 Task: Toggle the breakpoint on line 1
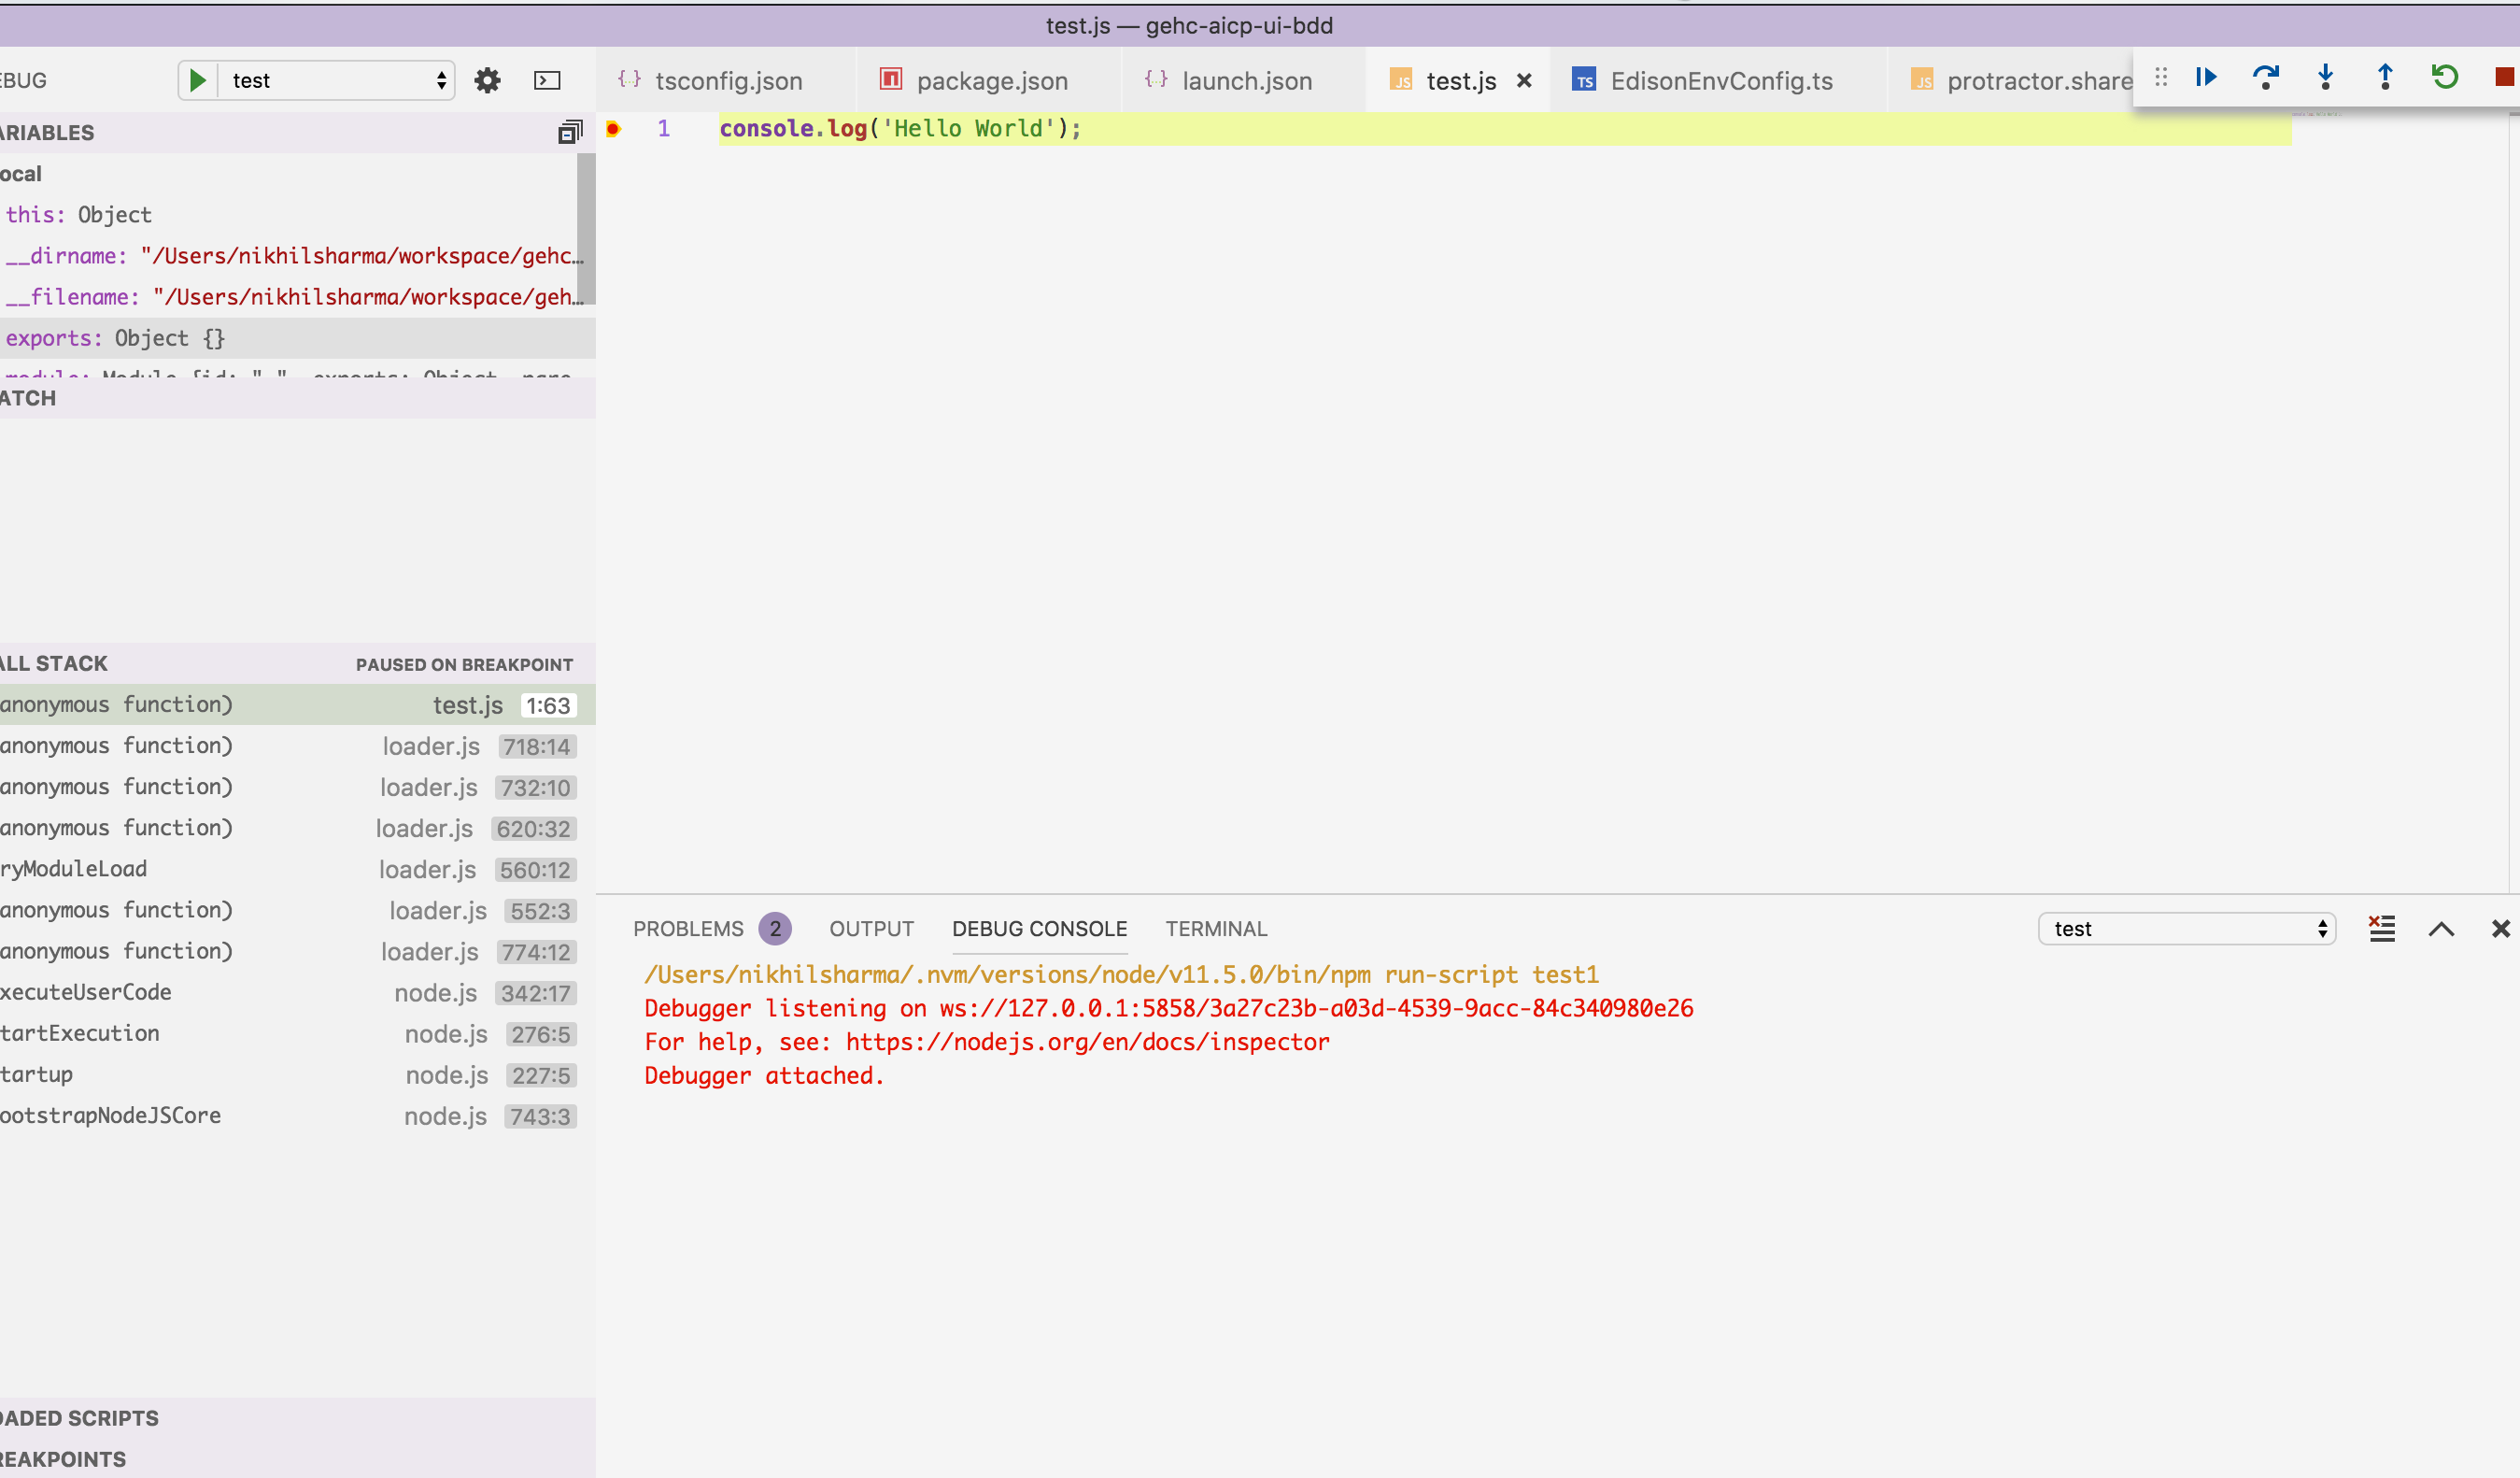point(612,128)
